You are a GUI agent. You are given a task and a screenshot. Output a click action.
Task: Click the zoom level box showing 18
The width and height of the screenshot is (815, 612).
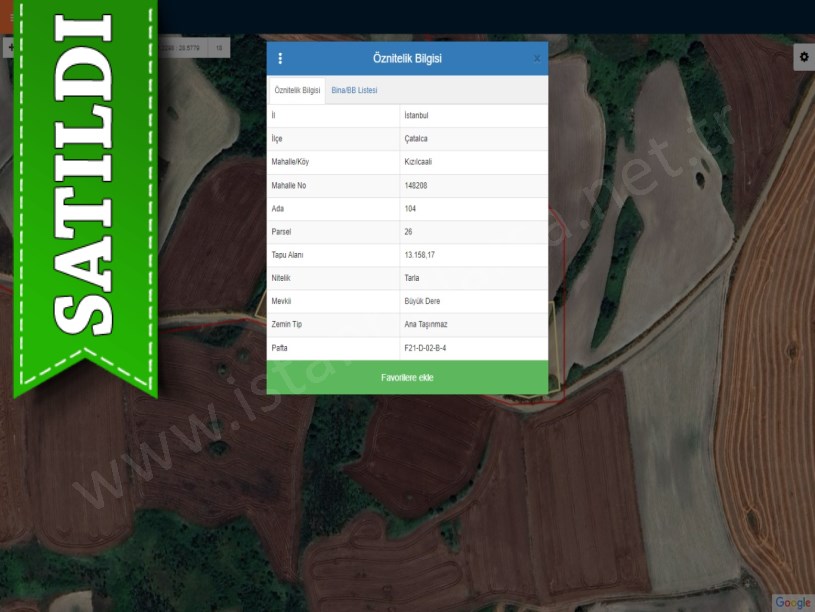coord(218,47)
